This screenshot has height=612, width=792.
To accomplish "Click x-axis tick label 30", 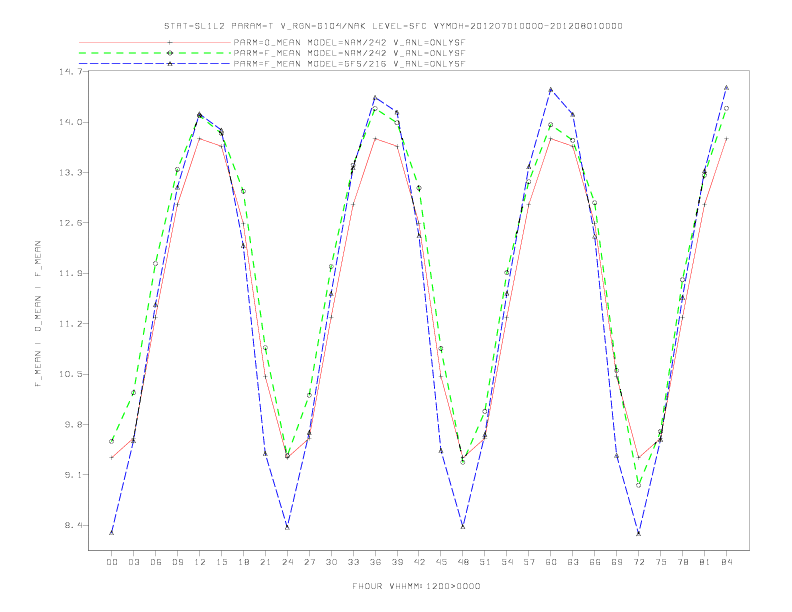I will (331, 562).
